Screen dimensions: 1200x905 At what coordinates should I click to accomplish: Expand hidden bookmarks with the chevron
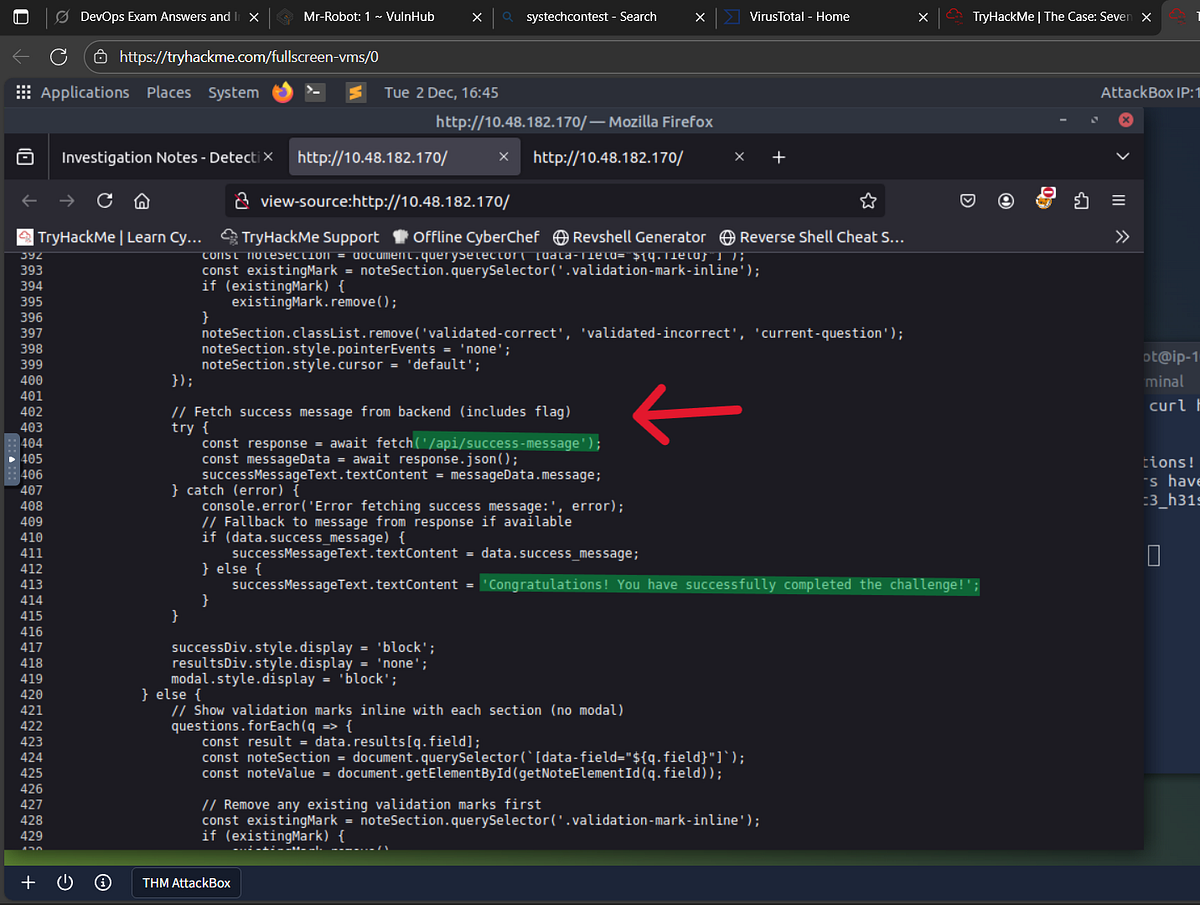click(1122, 236)
